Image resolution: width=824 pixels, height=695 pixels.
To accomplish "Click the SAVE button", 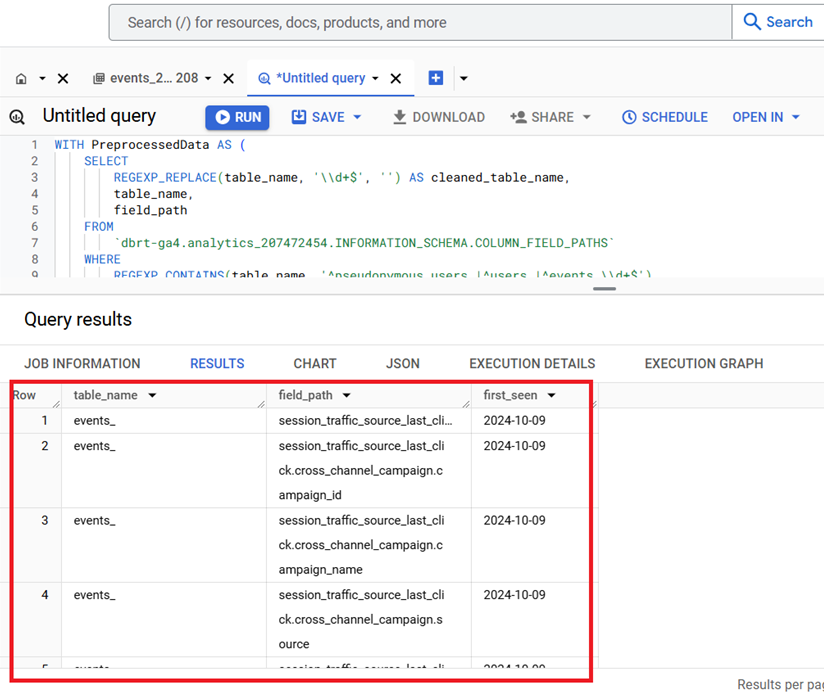I will click(x=318, y=117).
